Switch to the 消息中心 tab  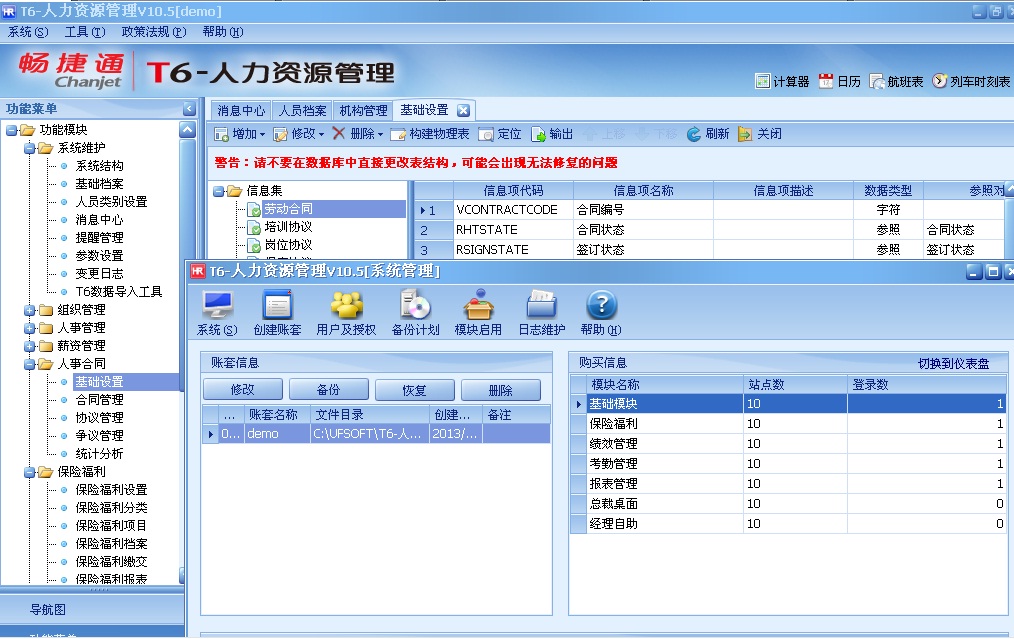coord(241,111)
